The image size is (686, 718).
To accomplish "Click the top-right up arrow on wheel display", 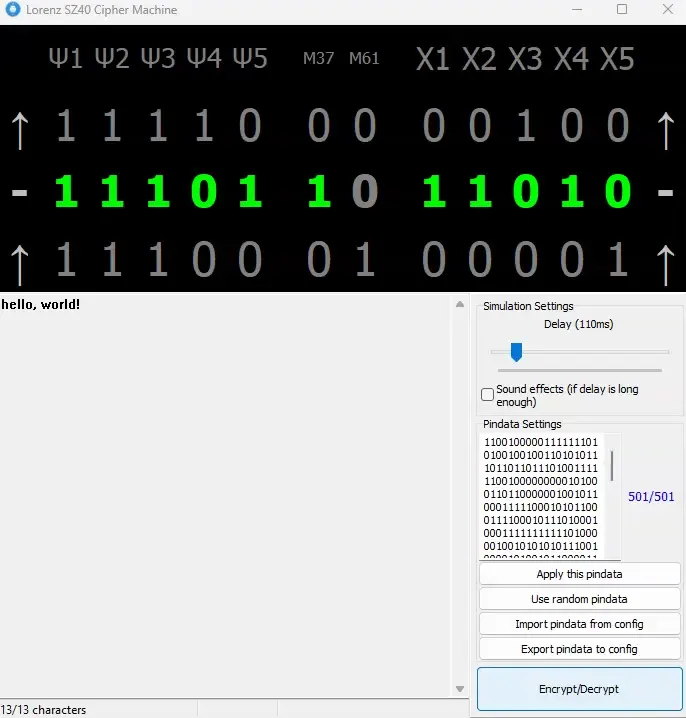I will 665,127.
